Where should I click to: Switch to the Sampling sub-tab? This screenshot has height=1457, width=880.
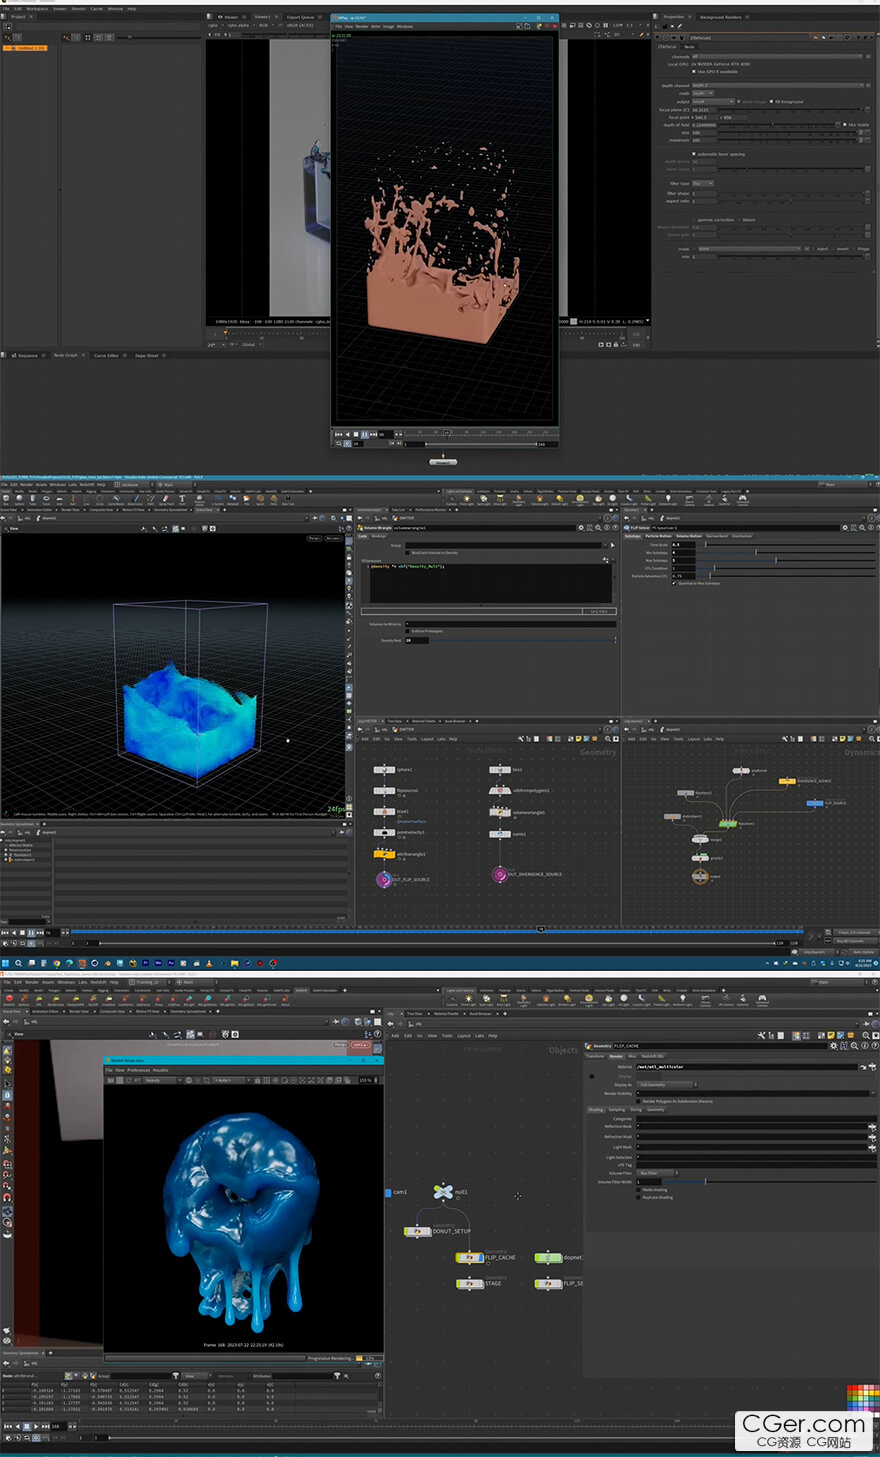(x=617, y=1109)
